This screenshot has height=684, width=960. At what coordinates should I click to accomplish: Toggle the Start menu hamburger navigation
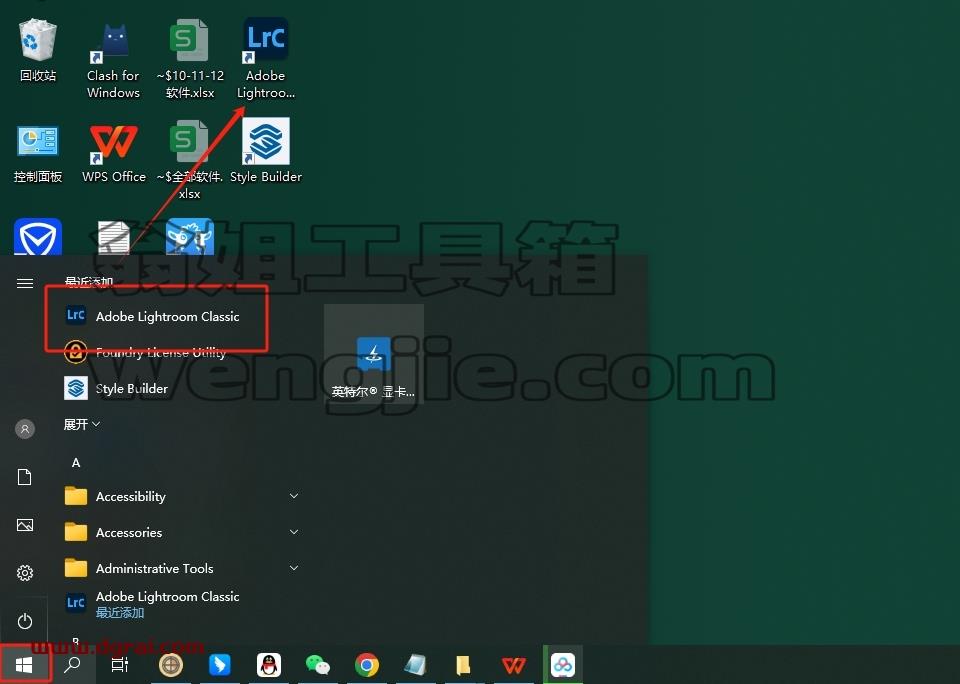[24, 283]
